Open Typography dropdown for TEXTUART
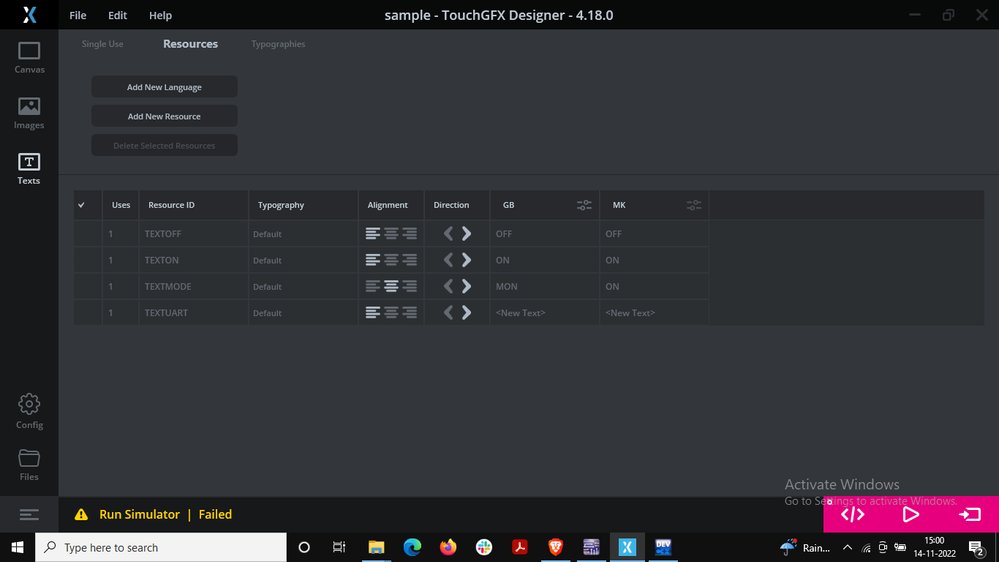 point(303,313)
